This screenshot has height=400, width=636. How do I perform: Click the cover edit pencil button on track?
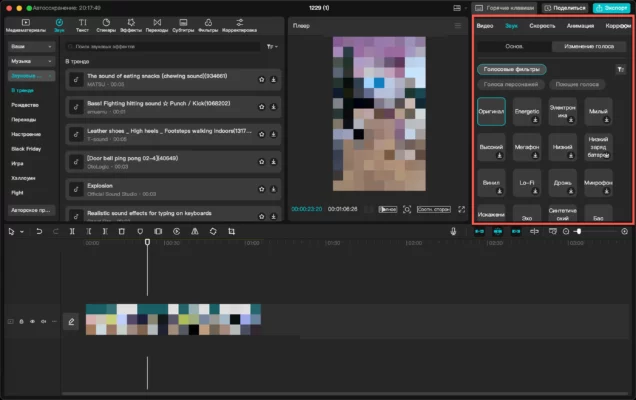71,322
